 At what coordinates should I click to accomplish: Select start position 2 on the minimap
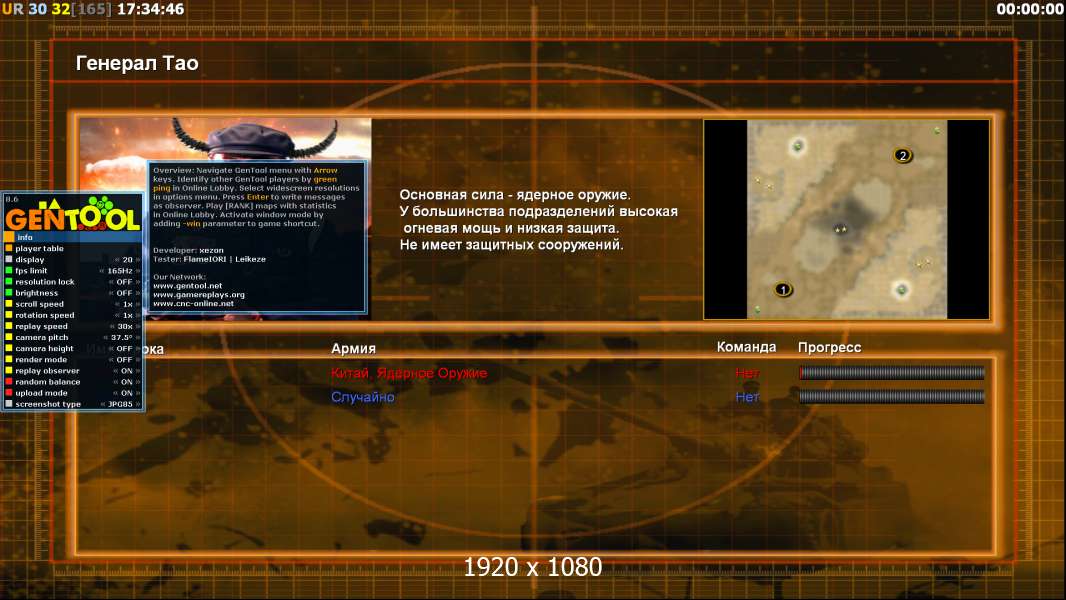point(903,156)
